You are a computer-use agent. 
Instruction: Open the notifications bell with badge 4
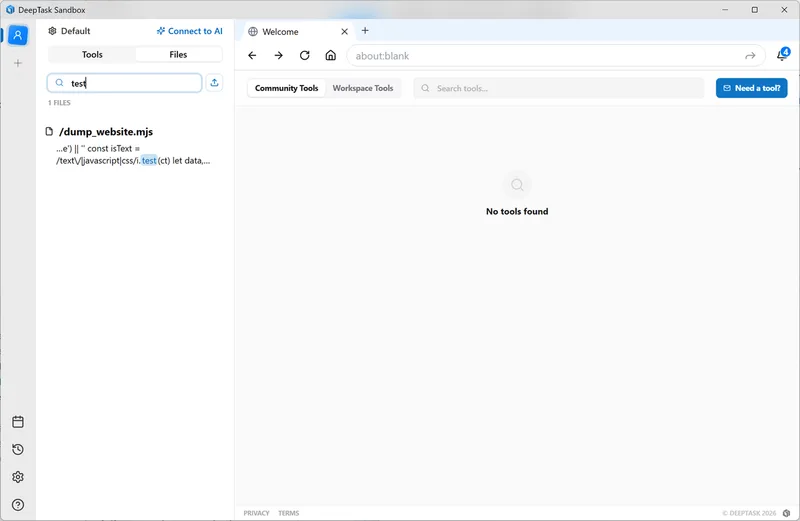pos(782,56)
